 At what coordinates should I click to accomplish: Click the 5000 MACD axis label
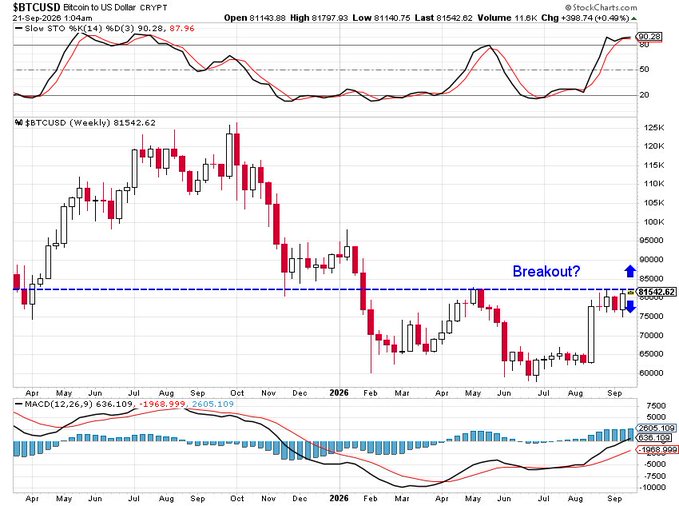(x=656, y=417)
